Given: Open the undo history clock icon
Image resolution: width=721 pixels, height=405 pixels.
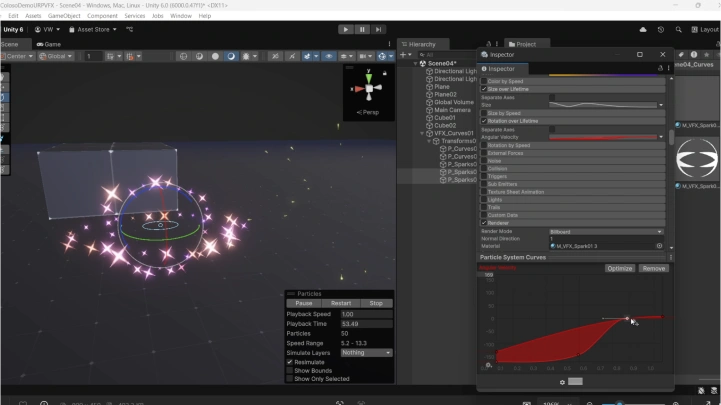Looking at the screenshot, I should click(x=661, y=29).
